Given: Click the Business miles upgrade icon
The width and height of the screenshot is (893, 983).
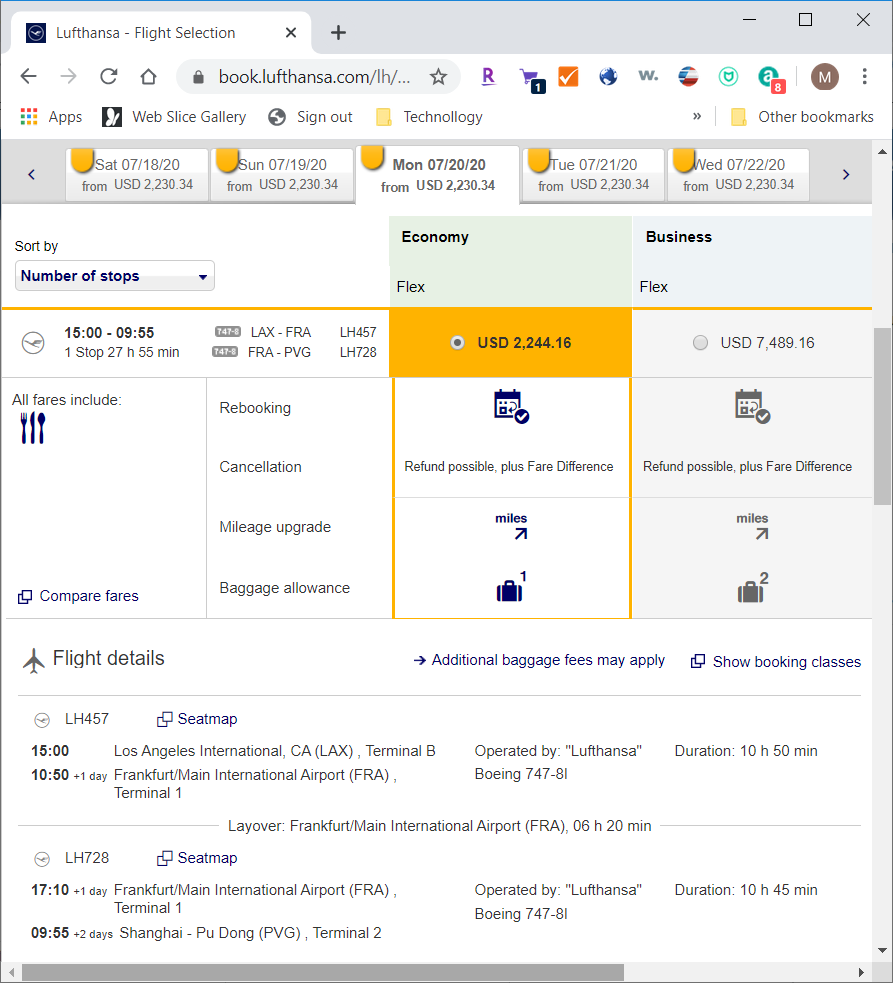Looking at the screenshot, I should [x=753, y=526].
